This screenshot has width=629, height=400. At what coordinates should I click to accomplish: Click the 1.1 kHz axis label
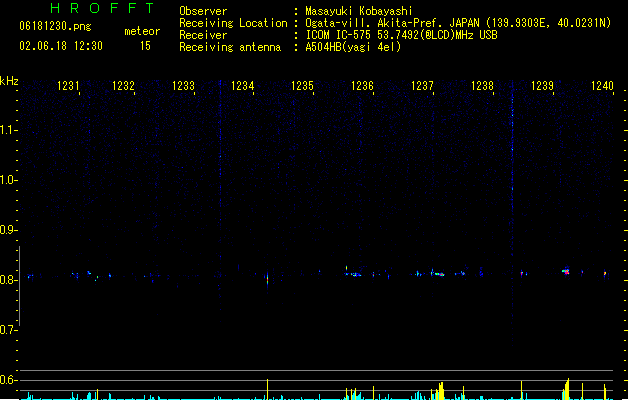tap(8, 130)
